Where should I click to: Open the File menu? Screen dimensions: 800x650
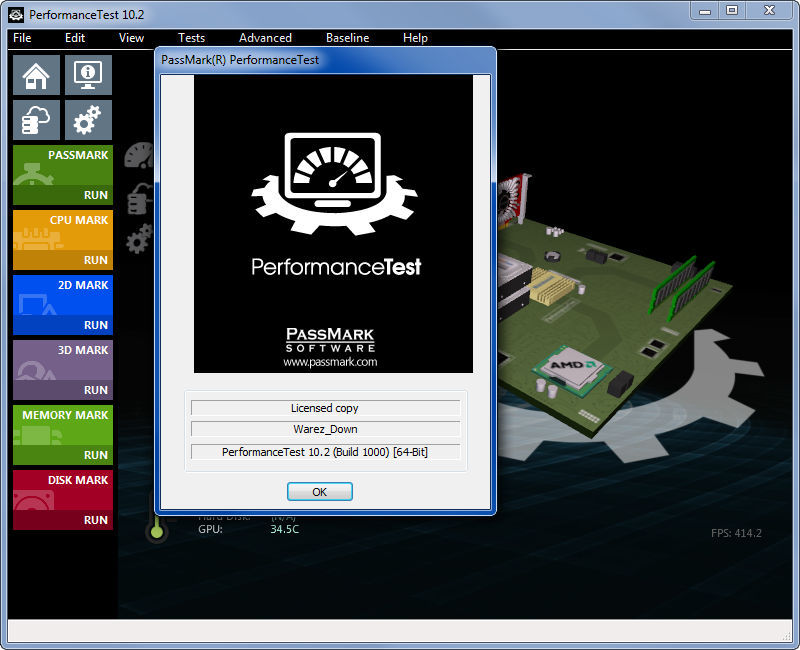point(22,38)
